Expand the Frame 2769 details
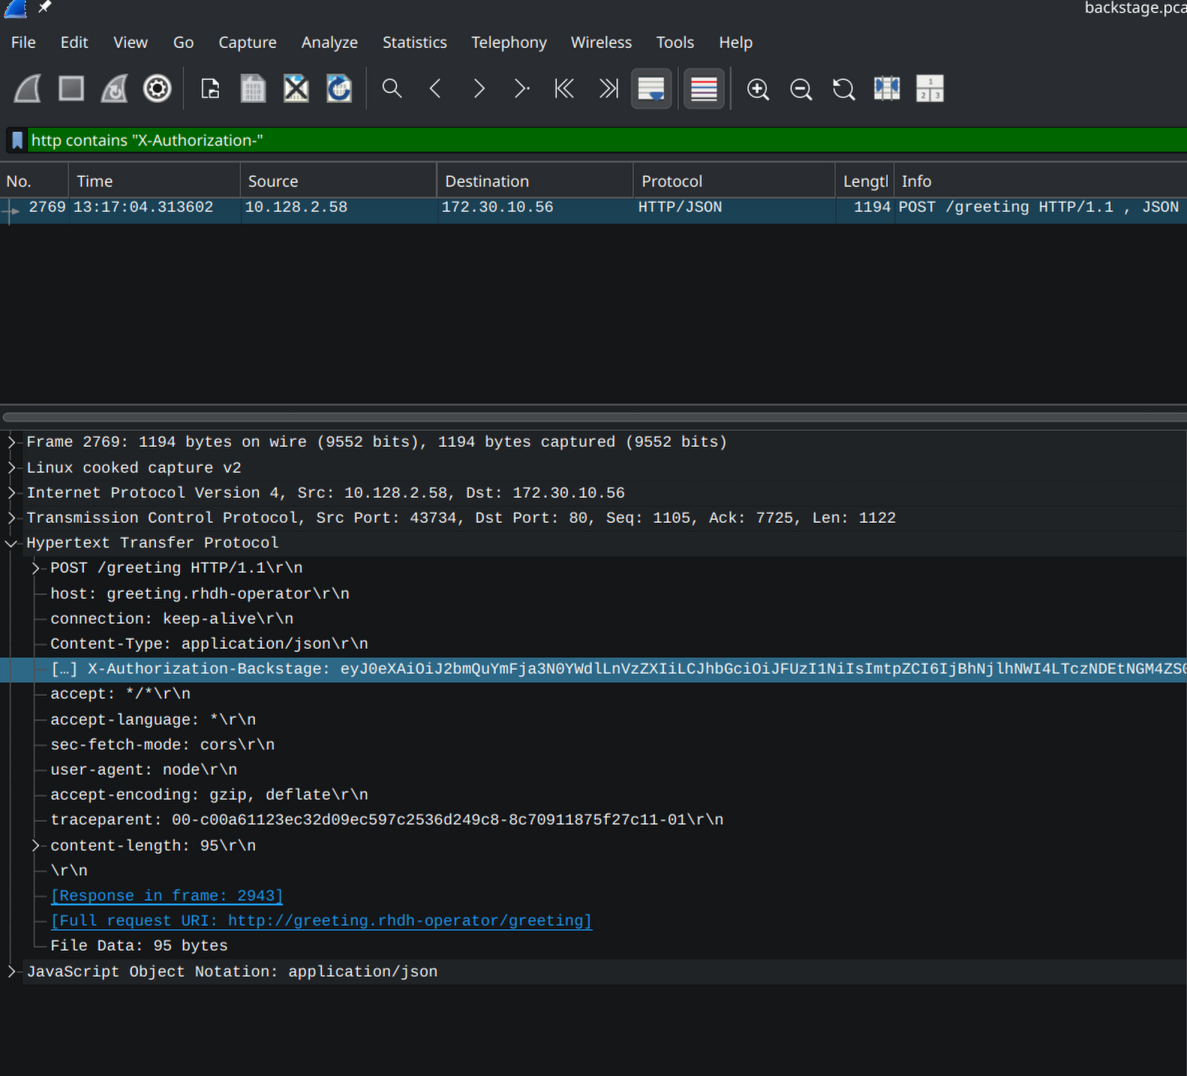The image size is (1187, 1076). coord(12,442)
